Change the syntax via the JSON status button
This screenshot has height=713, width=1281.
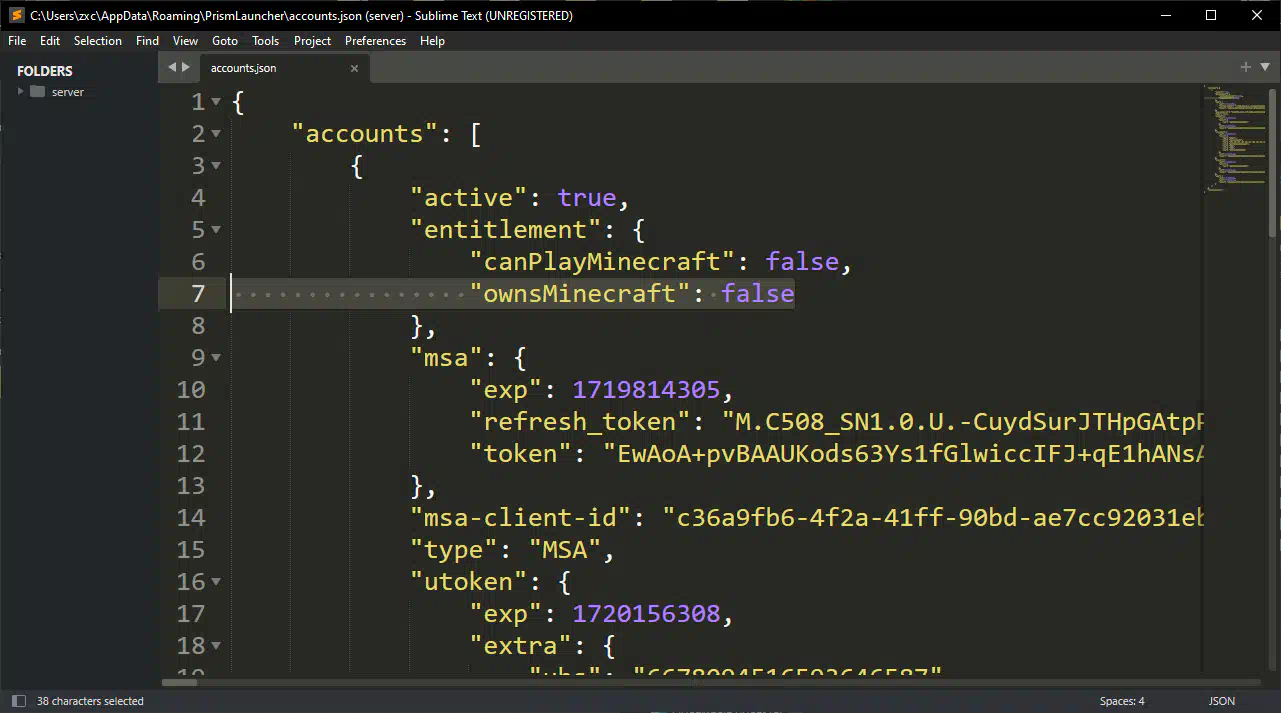[1222, 701]
